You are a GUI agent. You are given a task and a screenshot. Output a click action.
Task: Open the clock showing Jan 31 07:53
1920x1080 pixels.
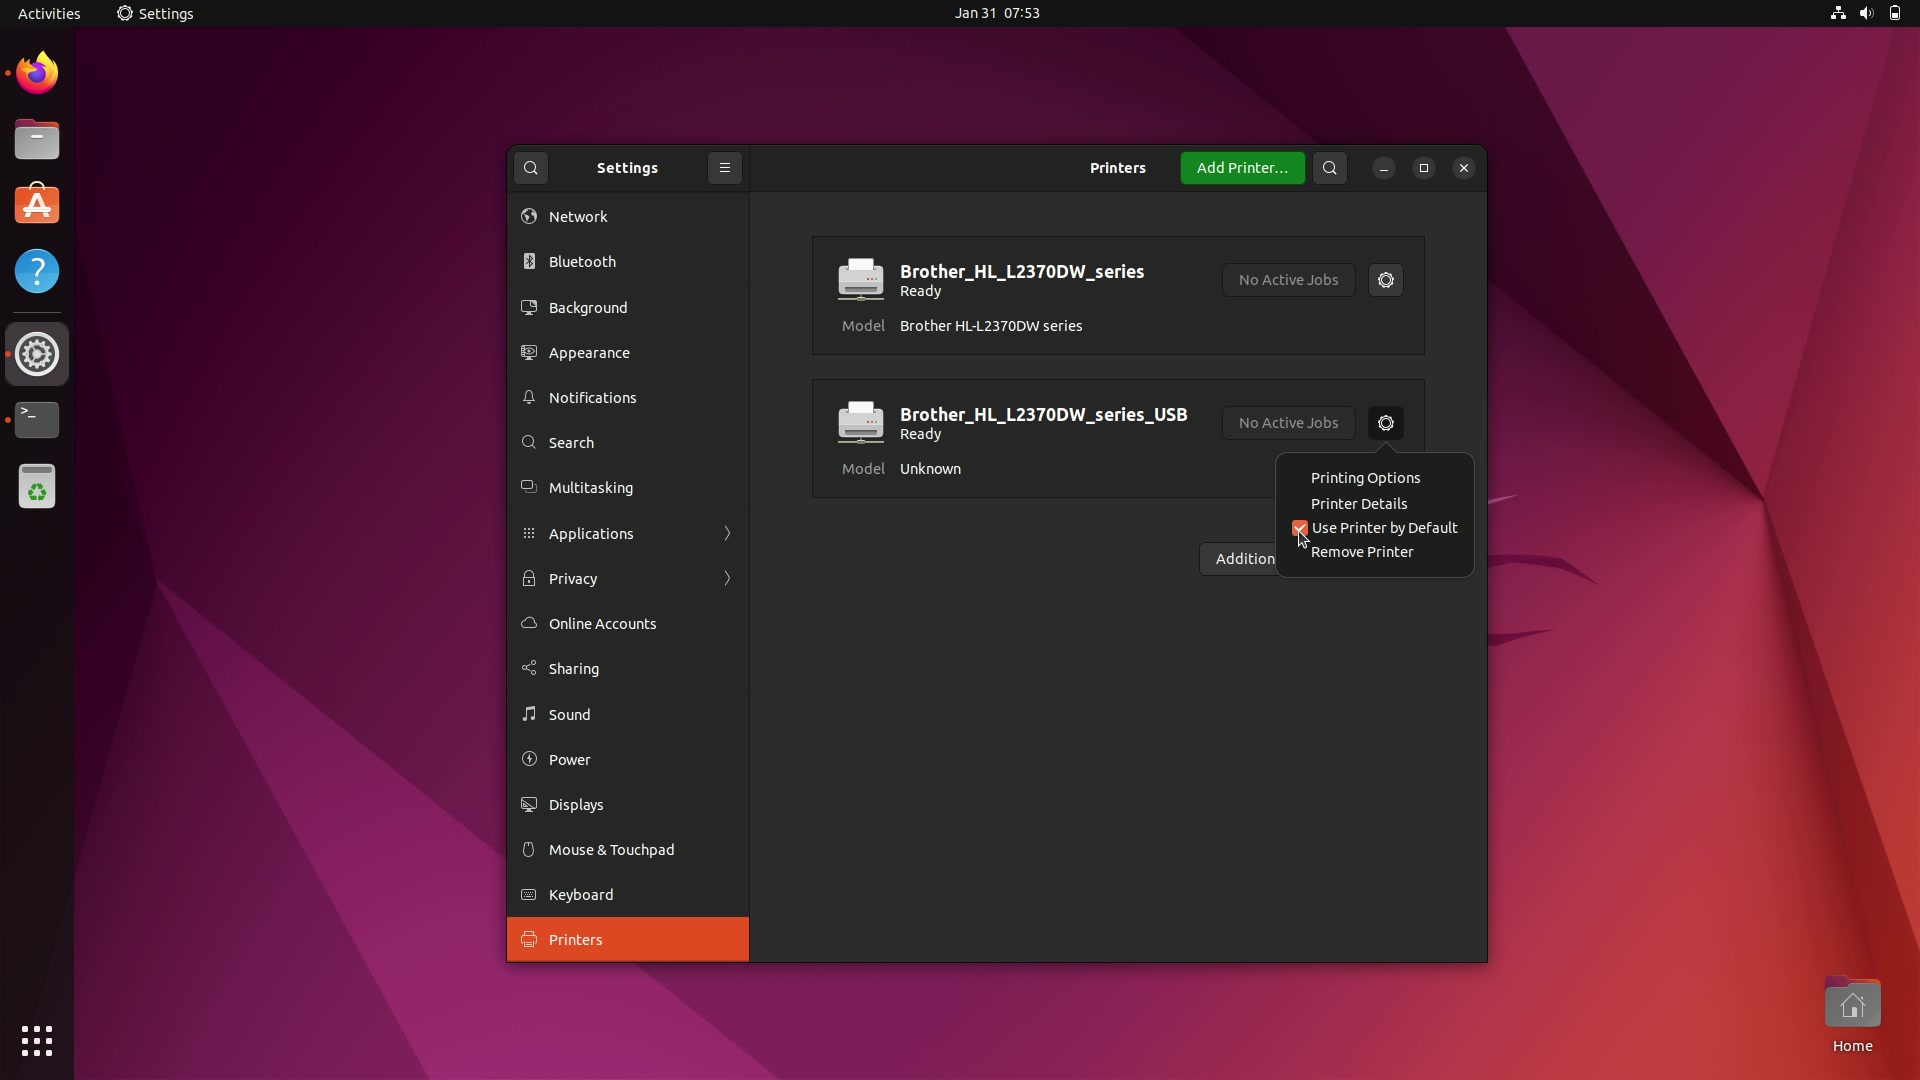click(997, 13)
